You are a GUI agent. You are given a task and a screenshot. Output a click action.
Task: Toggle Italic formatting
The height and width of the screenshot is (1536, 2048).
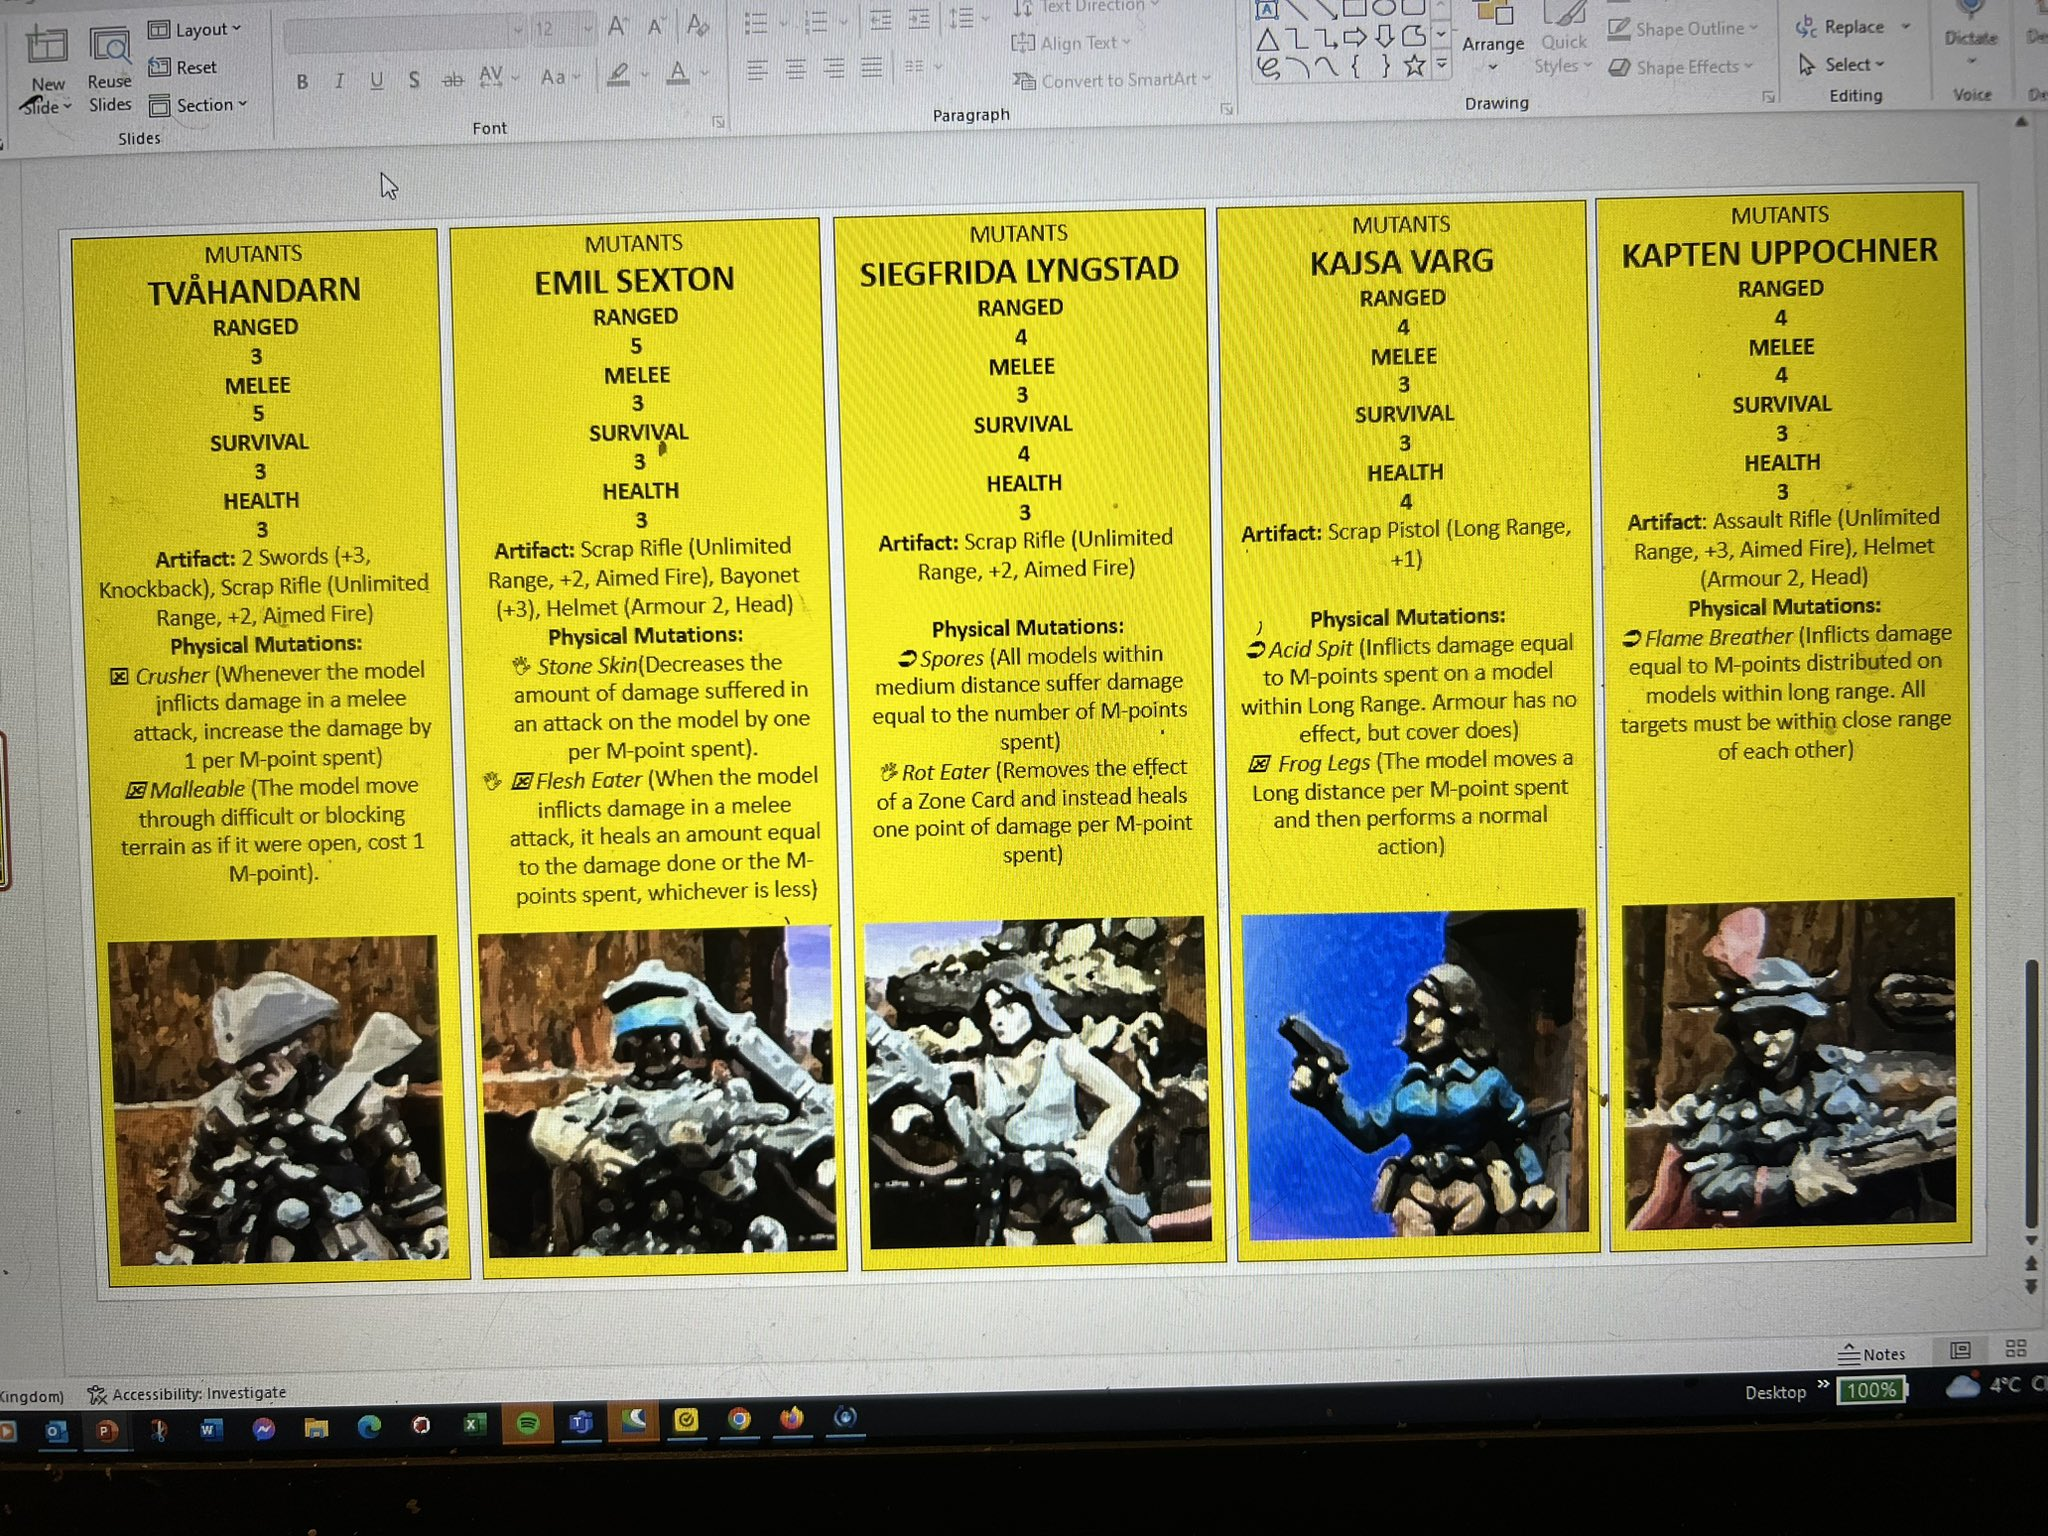point(340,80)
